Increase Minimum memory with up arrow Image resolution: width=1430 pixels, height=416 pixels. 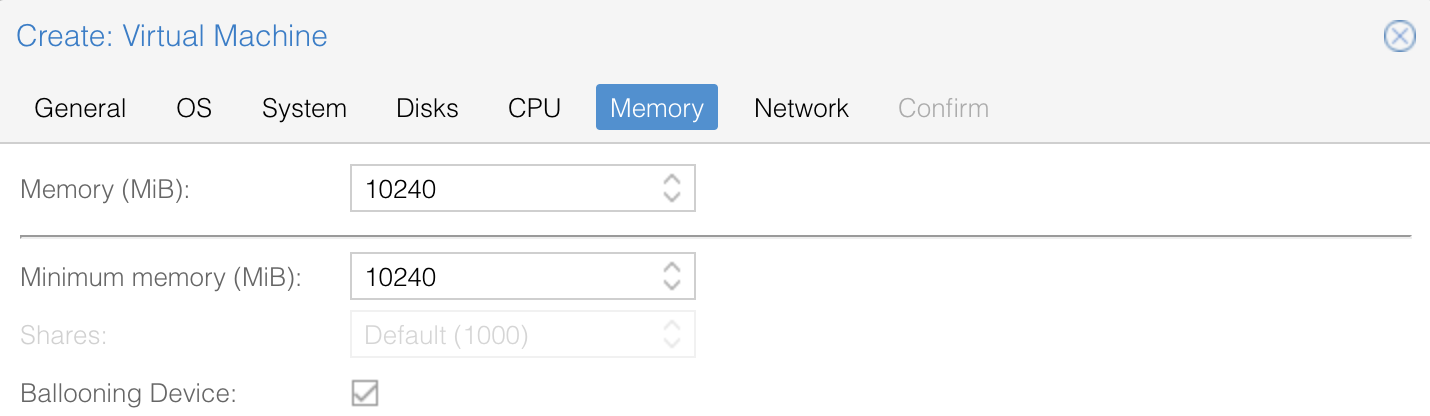click(672, 267)
